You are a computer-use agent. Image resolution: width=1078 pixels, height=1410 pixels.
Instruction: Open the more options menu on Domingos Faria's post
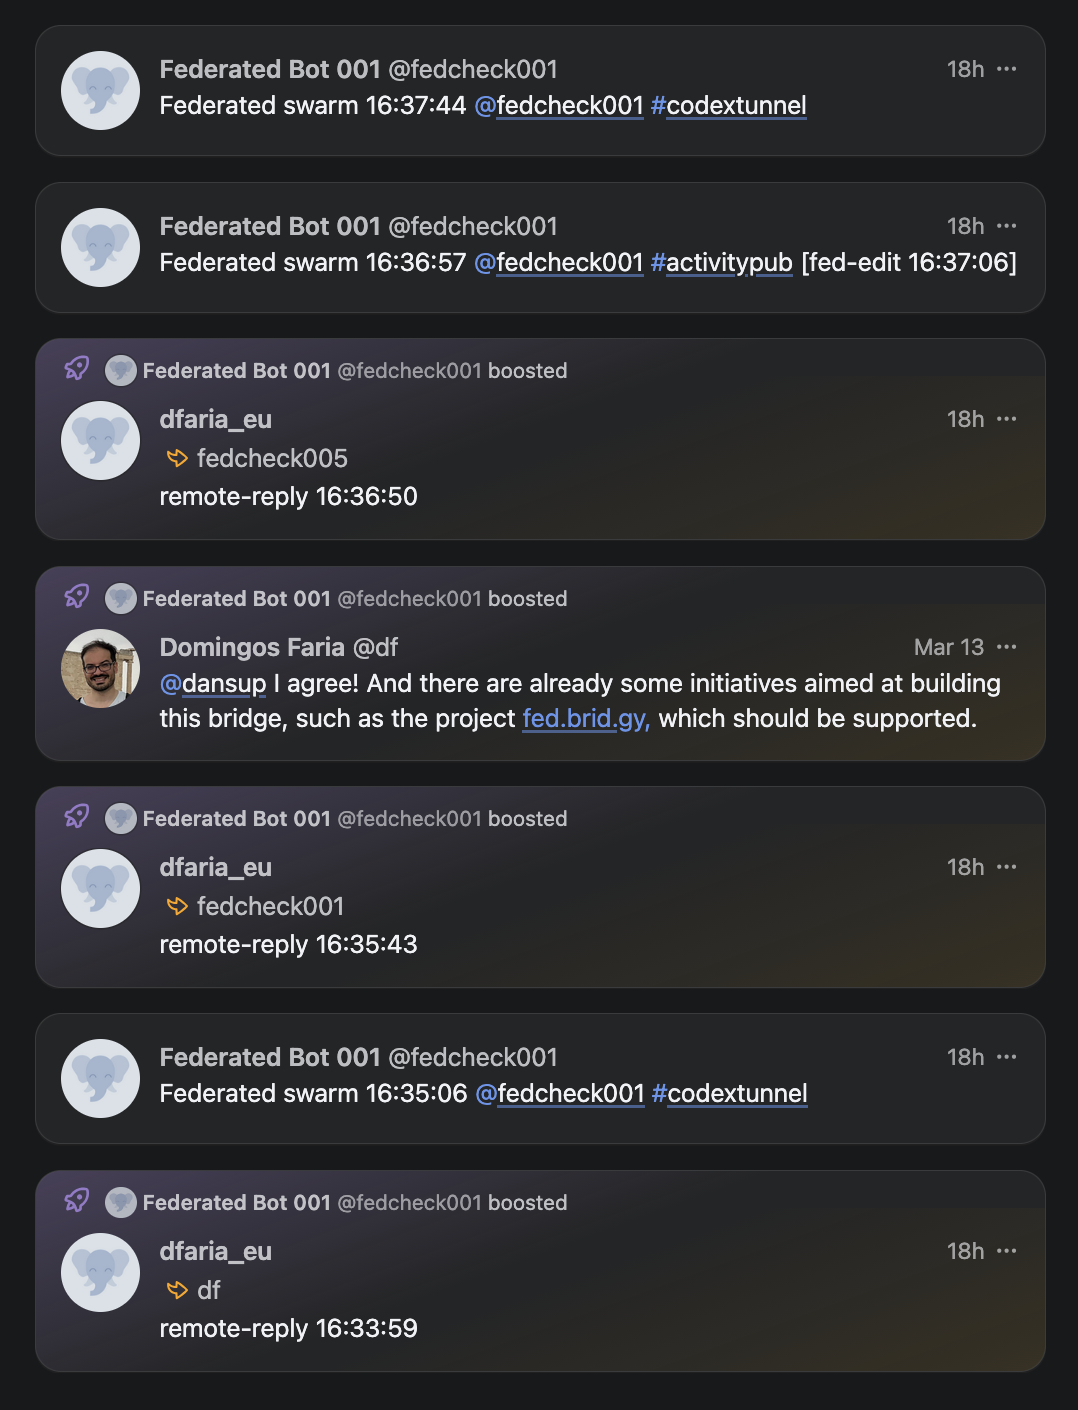(x=1007, y=647)
